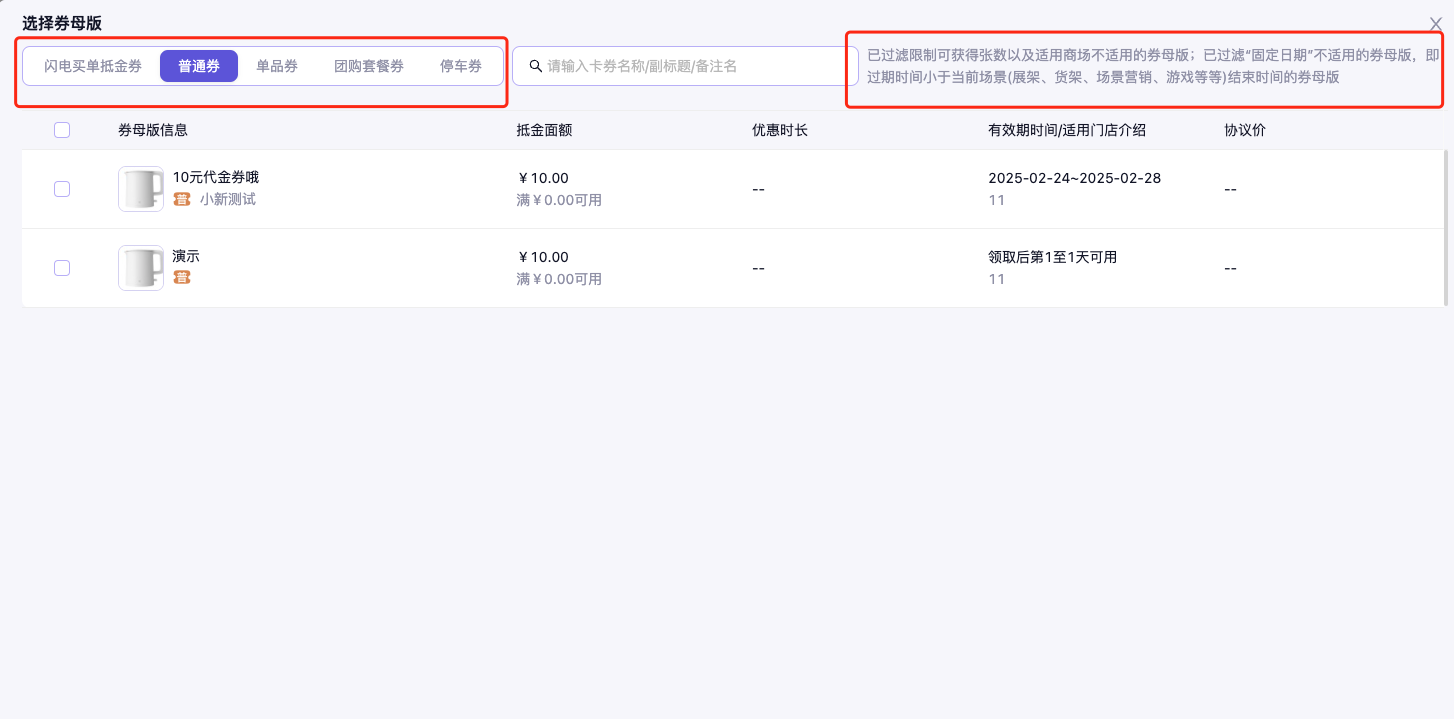The height and width of the screenshot is (719, 1454).
Task: Click the 演示 template name
Action: coord(186,256)
